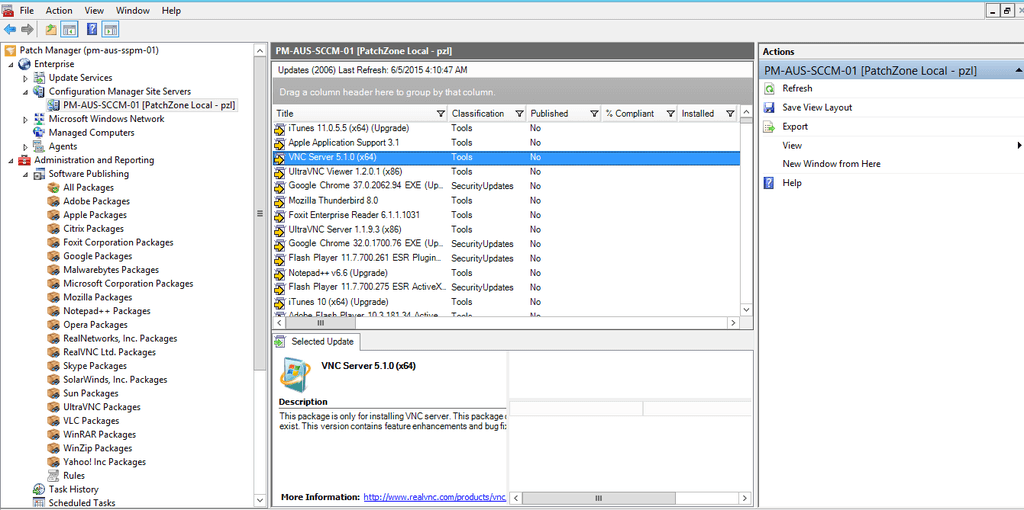
Task: Select the UltraVNC Viewer 1.2.0.1 (x86) row
Action: click(506, 172)
